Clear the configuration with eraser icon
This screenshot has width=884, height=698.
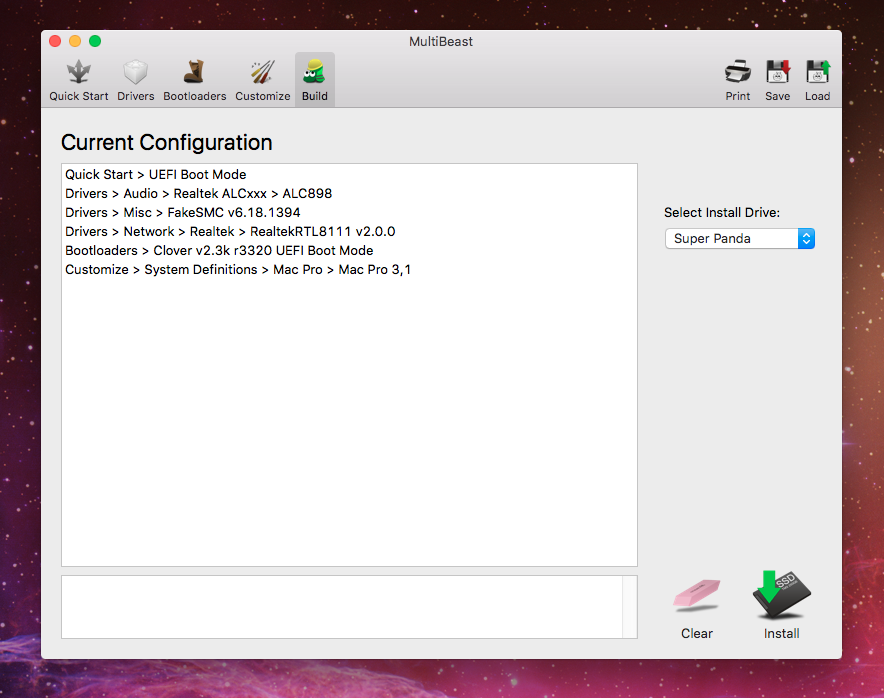click(697, 608)
